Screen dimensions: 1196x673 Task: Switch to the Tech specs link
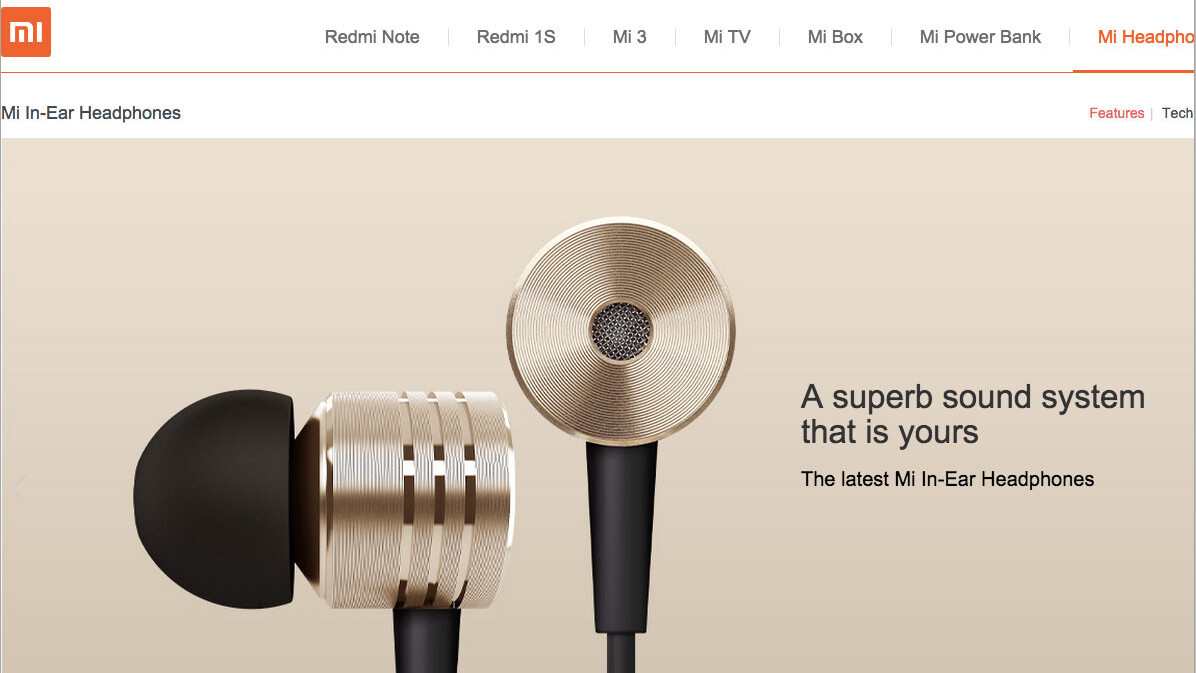1178,113
